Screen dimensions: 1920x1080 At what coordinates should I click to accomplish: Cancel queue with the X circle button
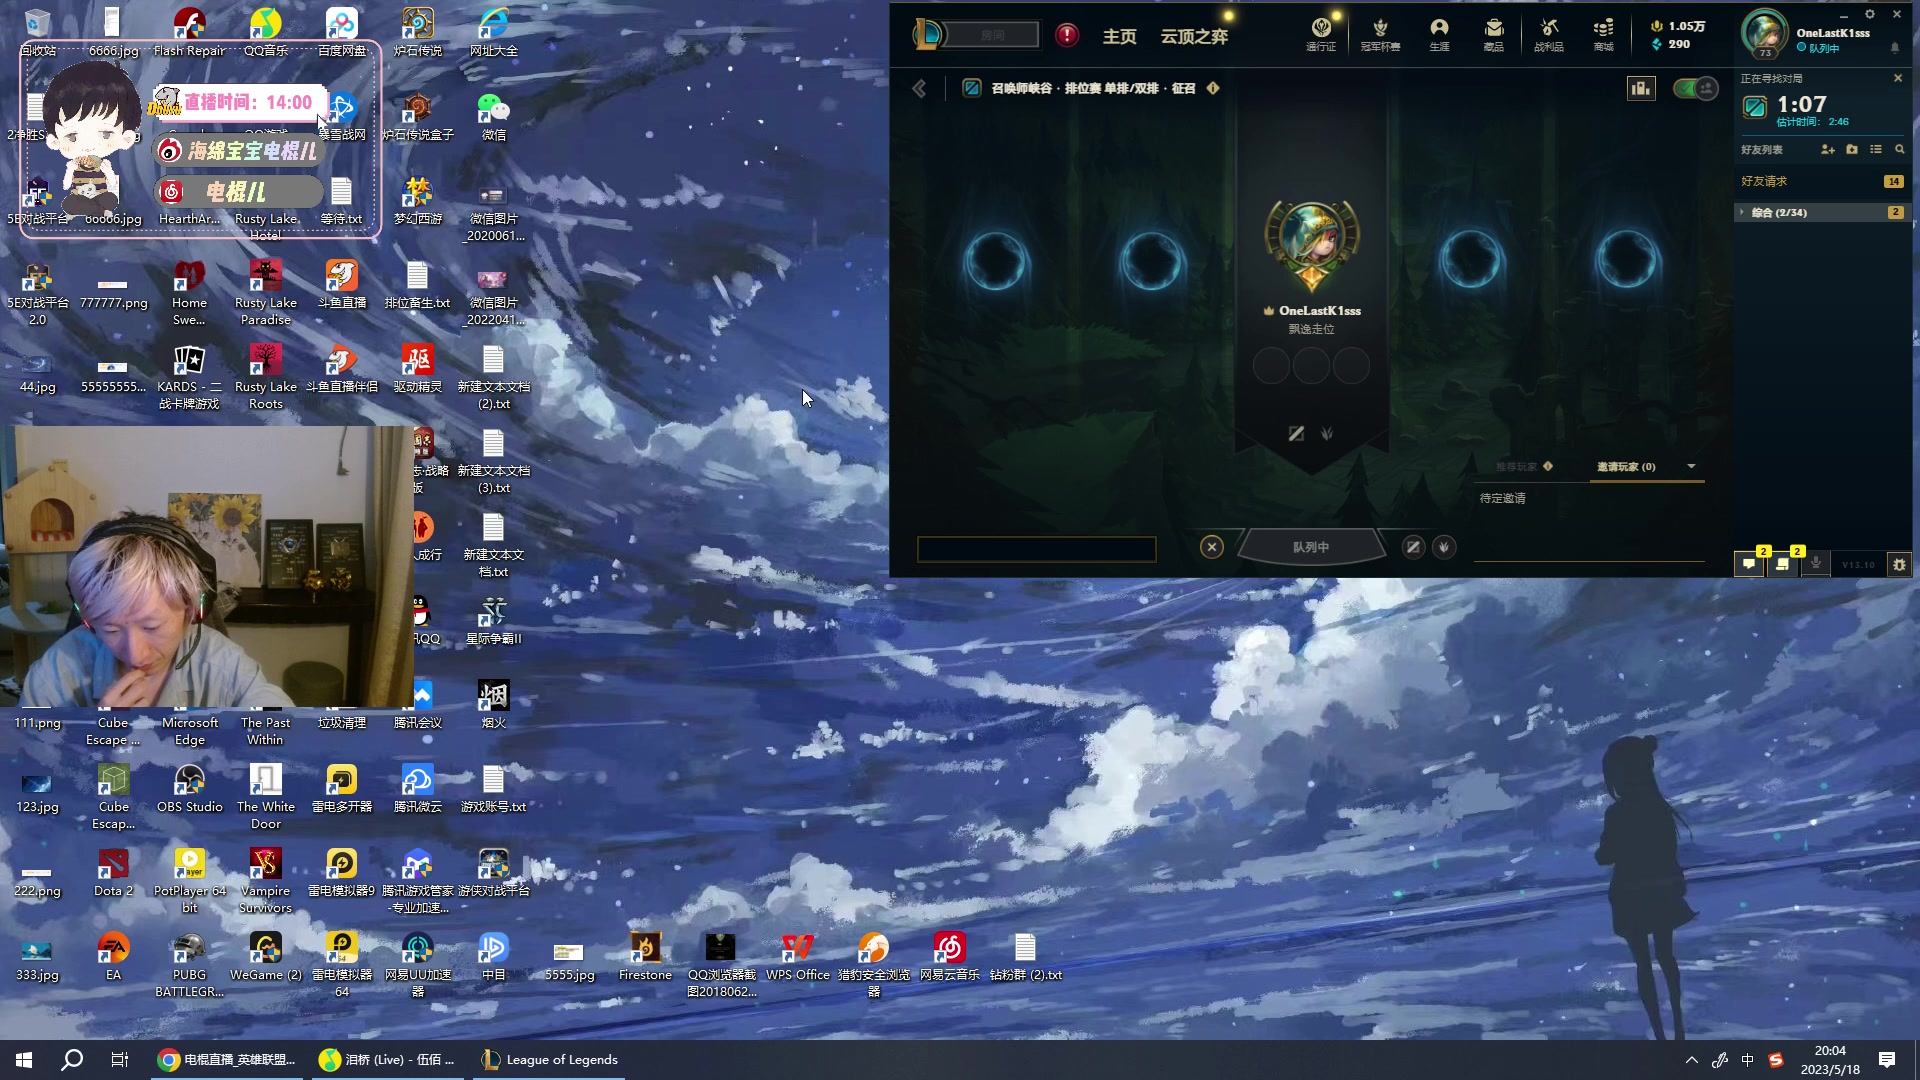pos(1212,547)
